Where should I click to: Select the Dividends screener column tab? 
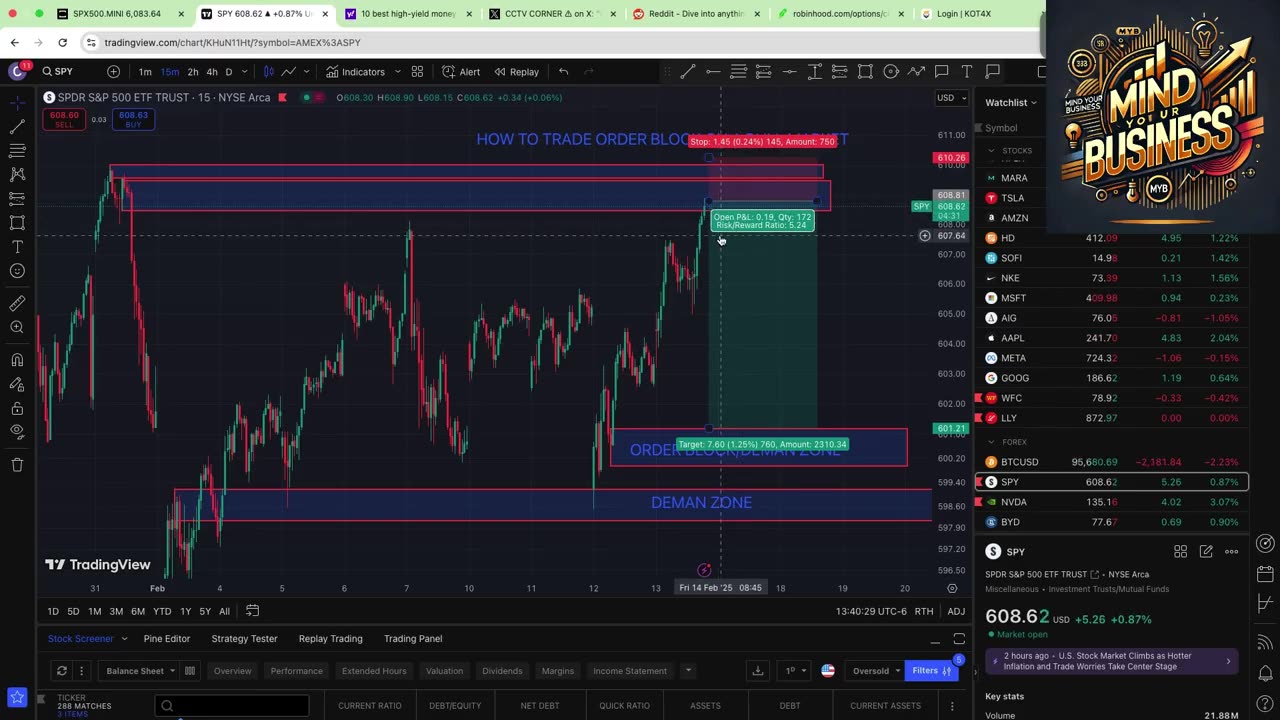502,671
